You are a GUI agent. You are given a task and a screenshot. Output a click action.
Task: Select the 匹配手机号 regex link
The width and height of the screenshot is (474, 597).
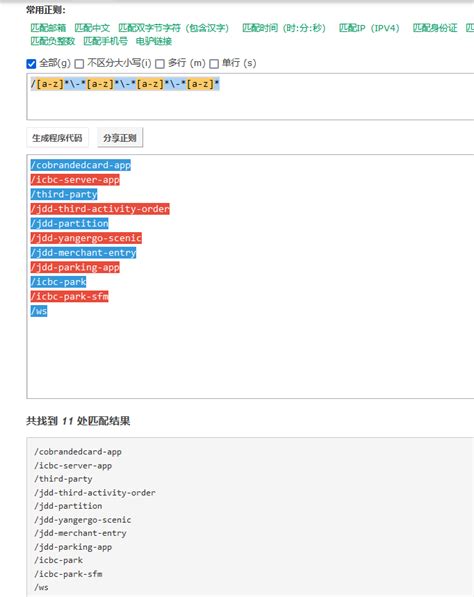pyautogui.click(x=105, y=41)
